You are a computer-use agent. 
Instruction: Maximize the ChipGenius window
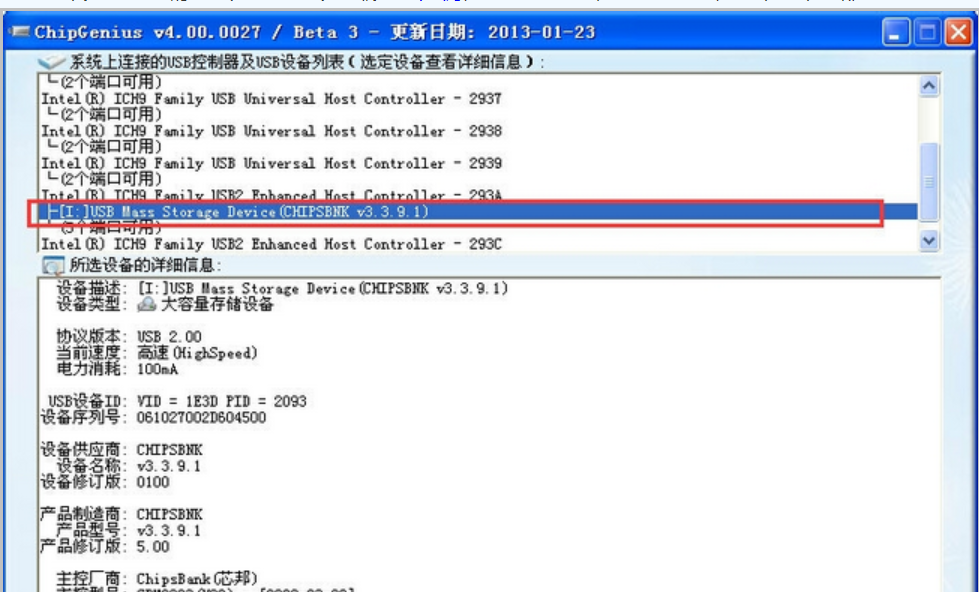pyautogui.click(x=927, y=33)
